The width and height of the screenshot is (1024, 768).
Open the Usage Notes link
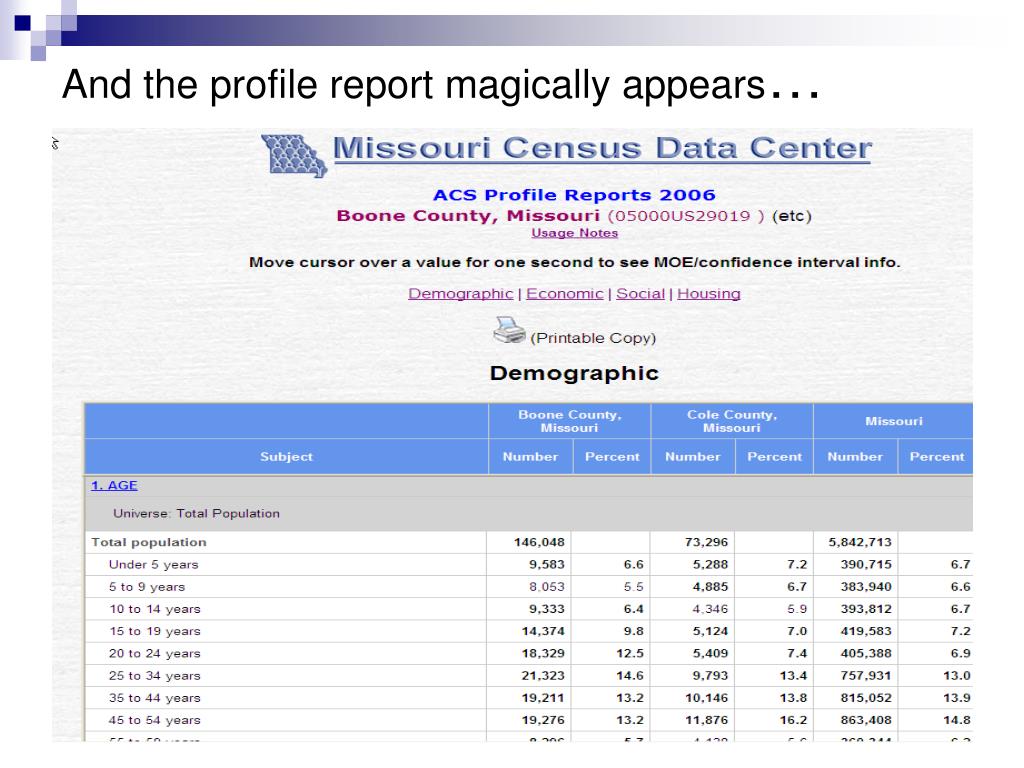coord(574,233)
